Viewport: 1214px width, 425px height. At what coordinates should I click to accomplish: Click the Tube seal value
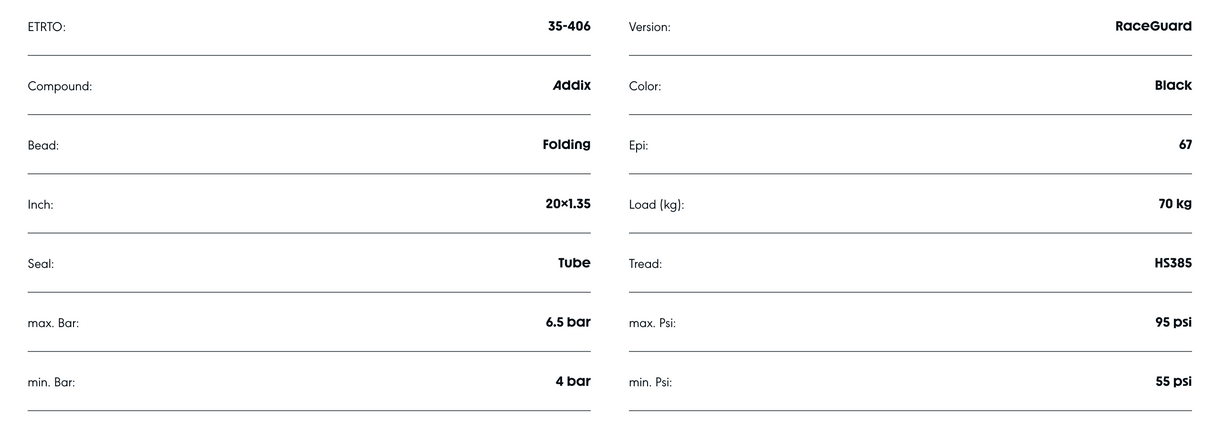574,263
